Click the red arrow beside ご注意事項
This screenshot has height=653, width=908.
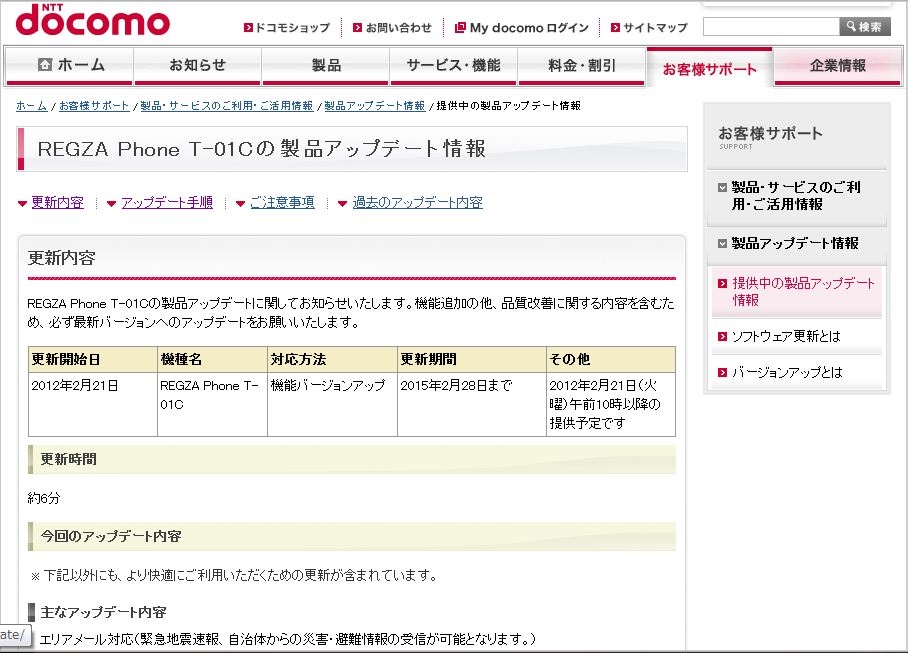point(241,204)
